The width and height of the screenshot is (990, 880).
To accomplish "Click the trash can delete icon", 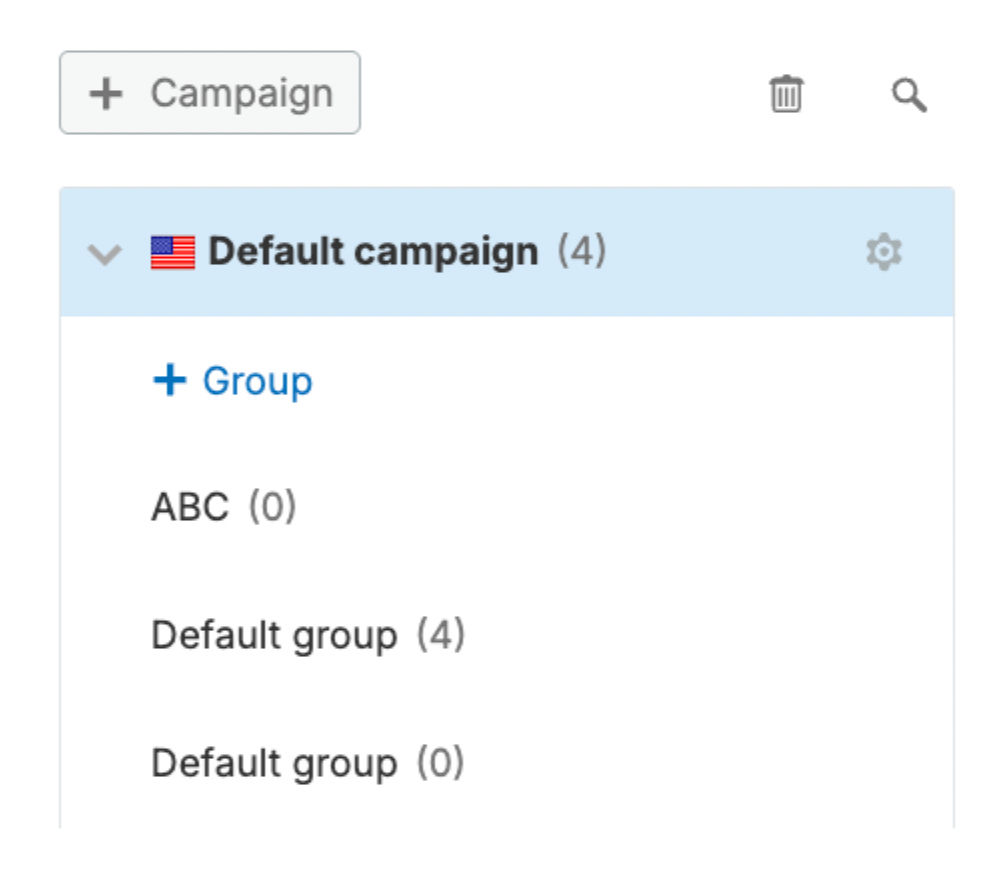I will [x=786, y=95].
